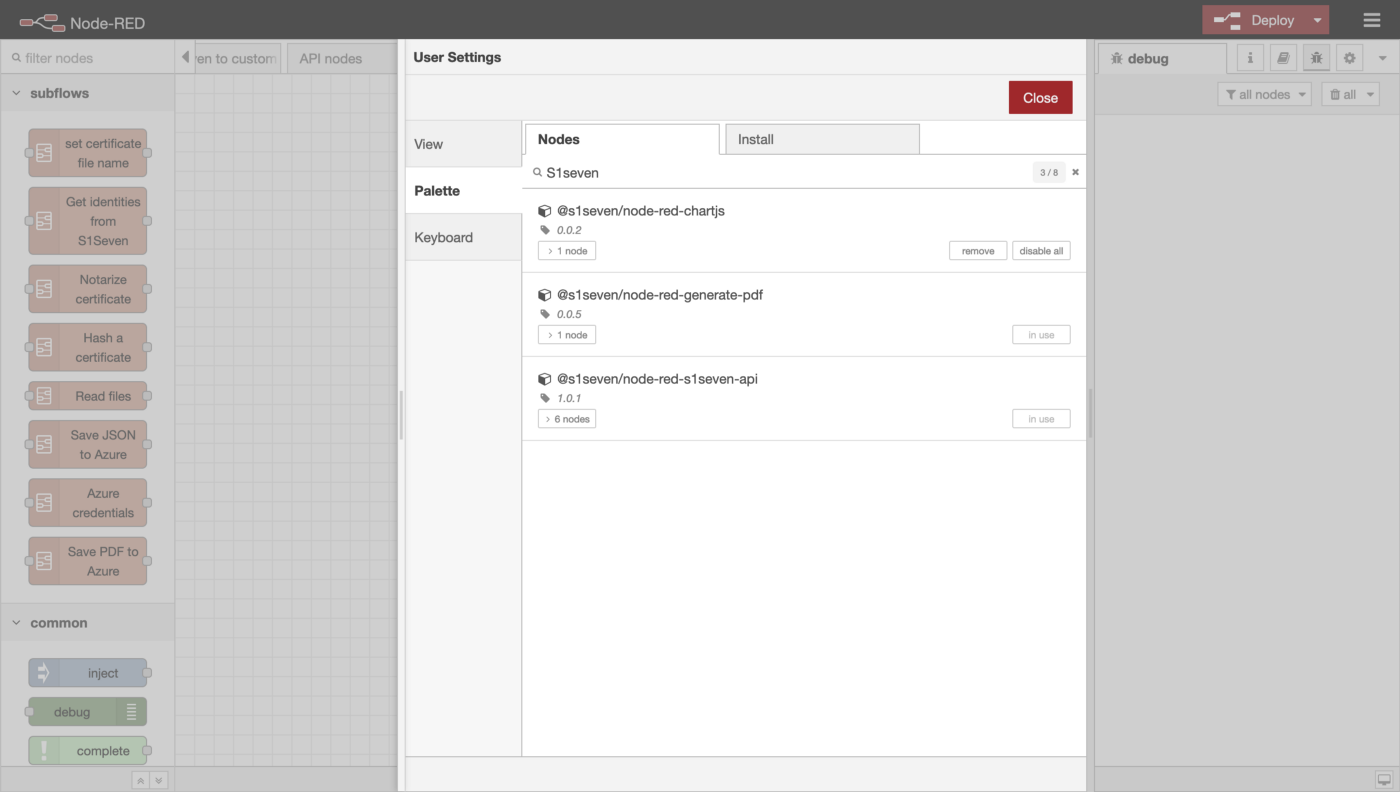Open the info sidebar tab icon
The width and height of the screenshot is (1400, 792).
[x=1250, y=58]
